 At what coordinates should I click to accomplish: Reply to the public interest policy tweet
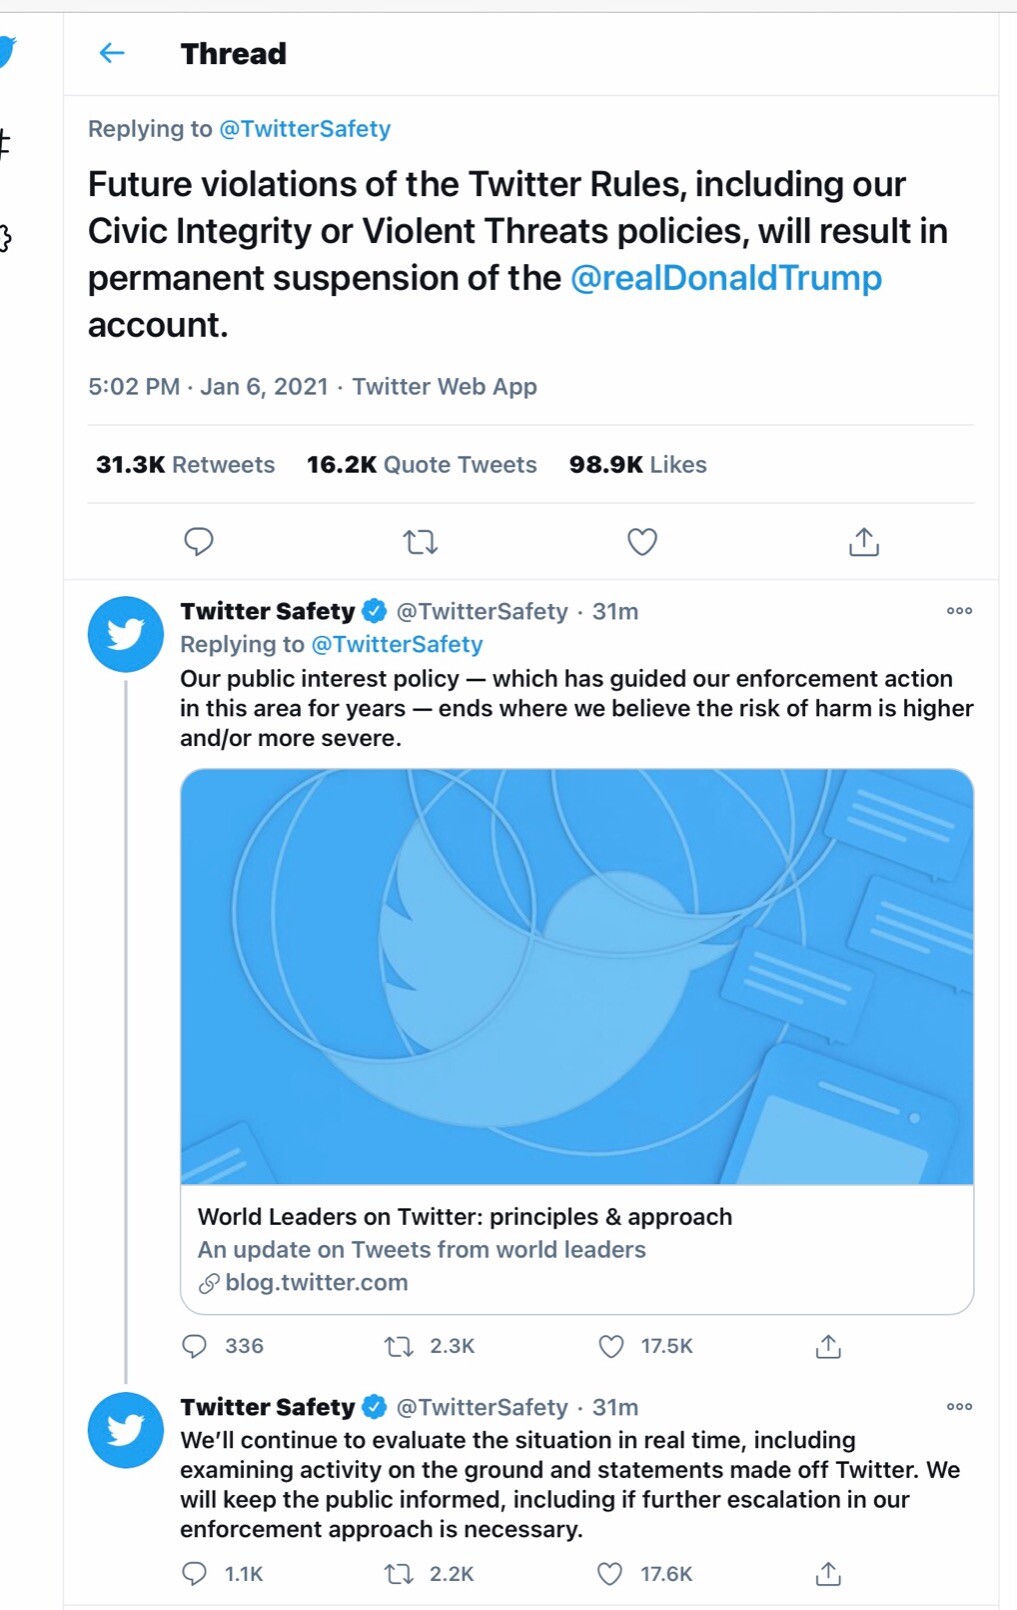[194, 1346]
